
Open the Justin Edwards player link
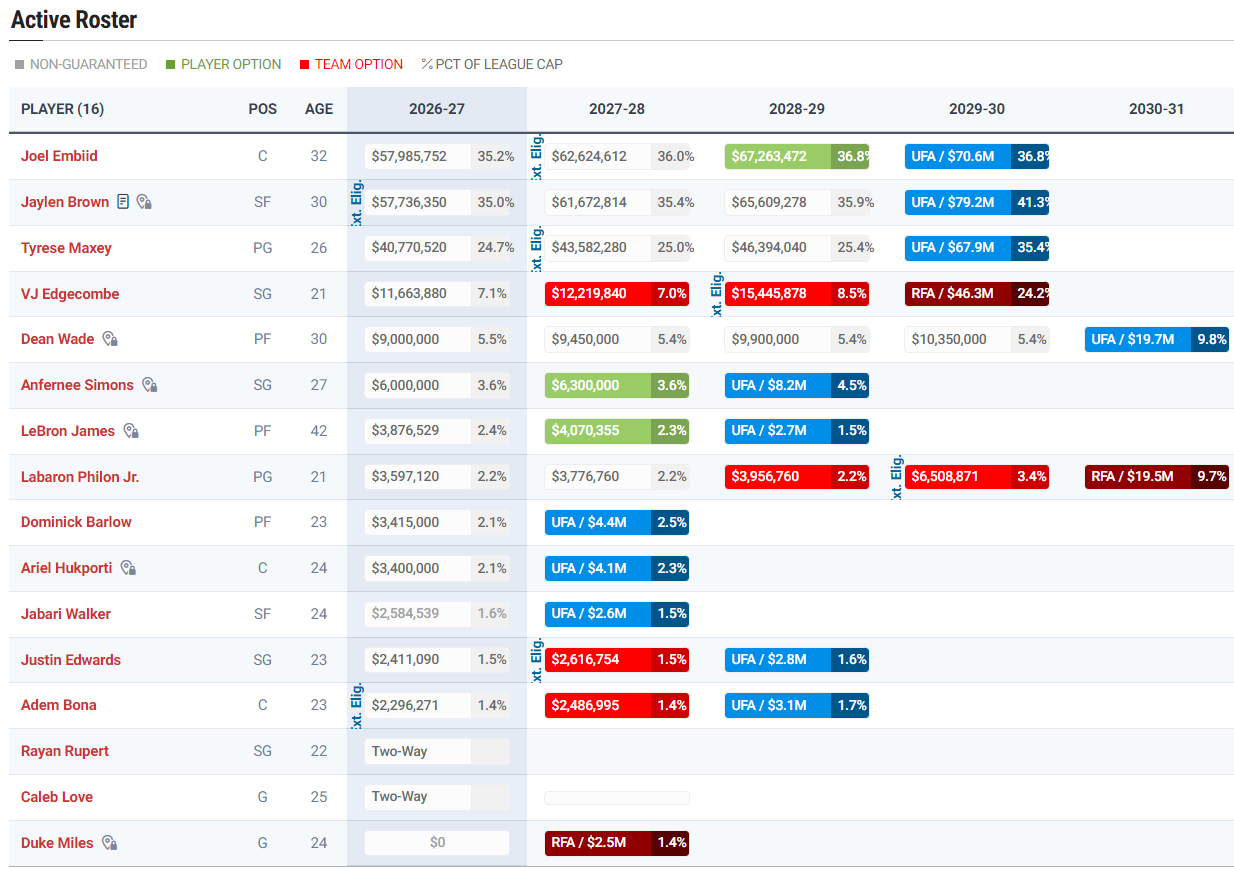click(71, 660)
